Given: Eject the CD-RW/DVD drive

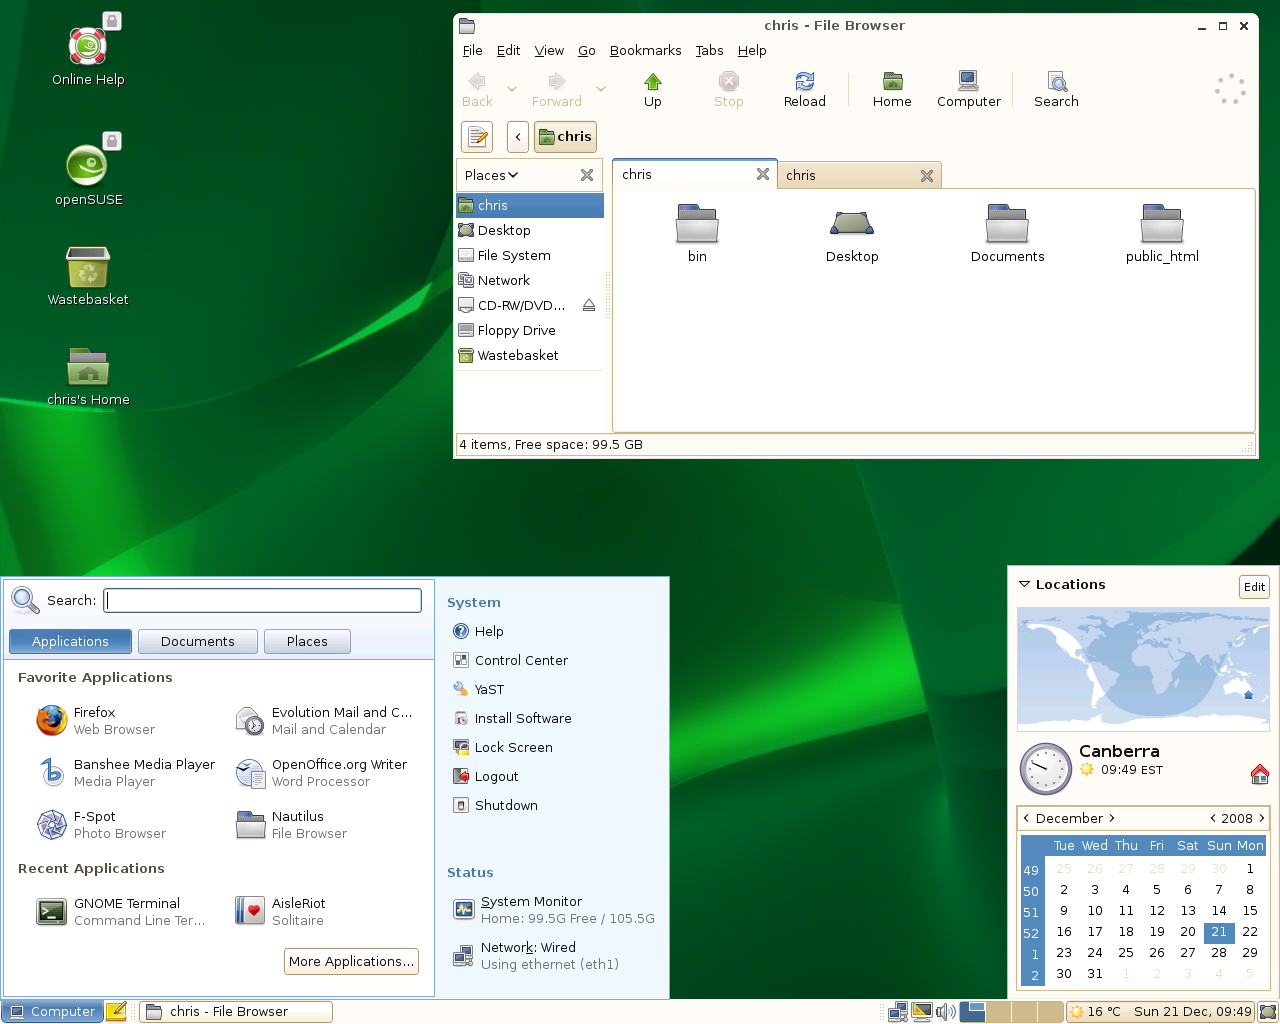Looking at the screenshot, I should pyautogui.click(x=589, y=305).
